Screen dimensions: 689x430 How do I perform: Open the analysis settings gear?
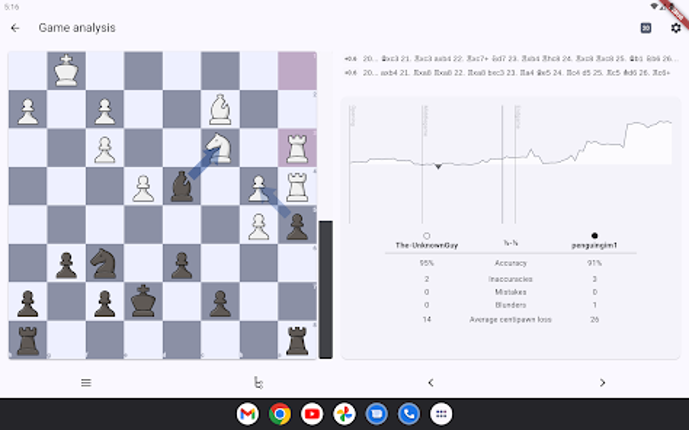click(x=675, y=28)
